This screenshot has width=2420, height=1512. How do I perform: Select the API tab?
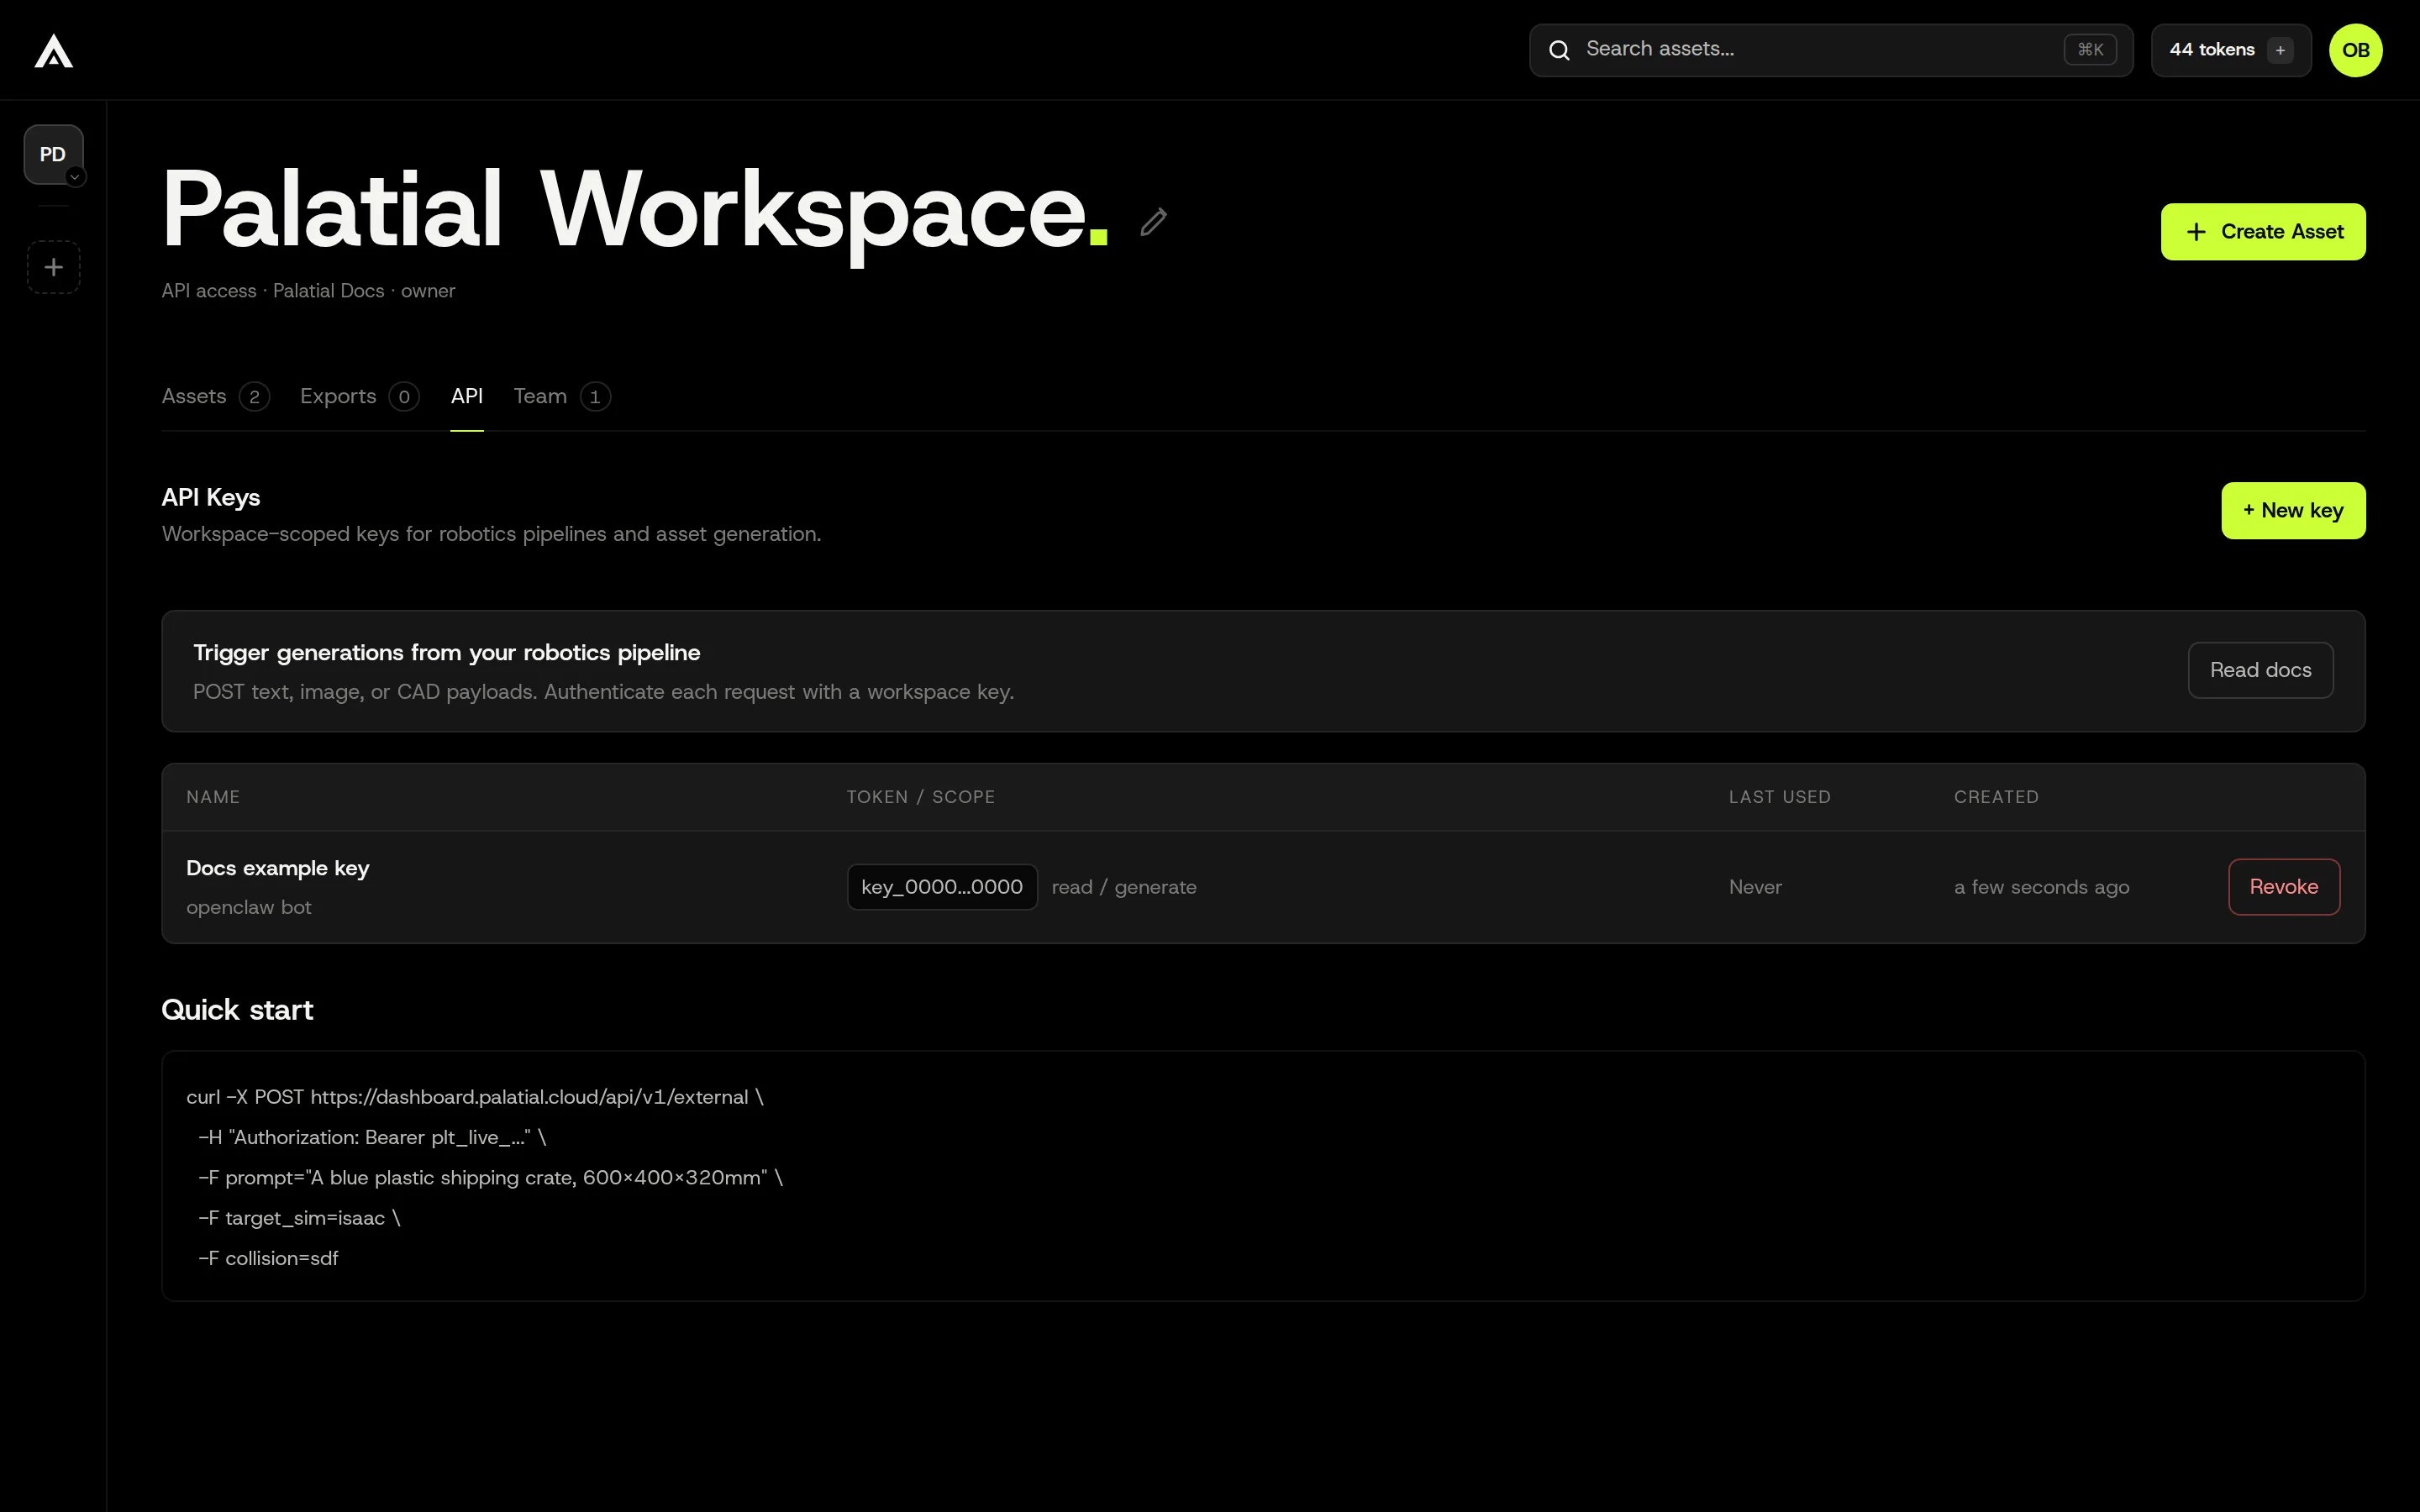pos(467,397)
